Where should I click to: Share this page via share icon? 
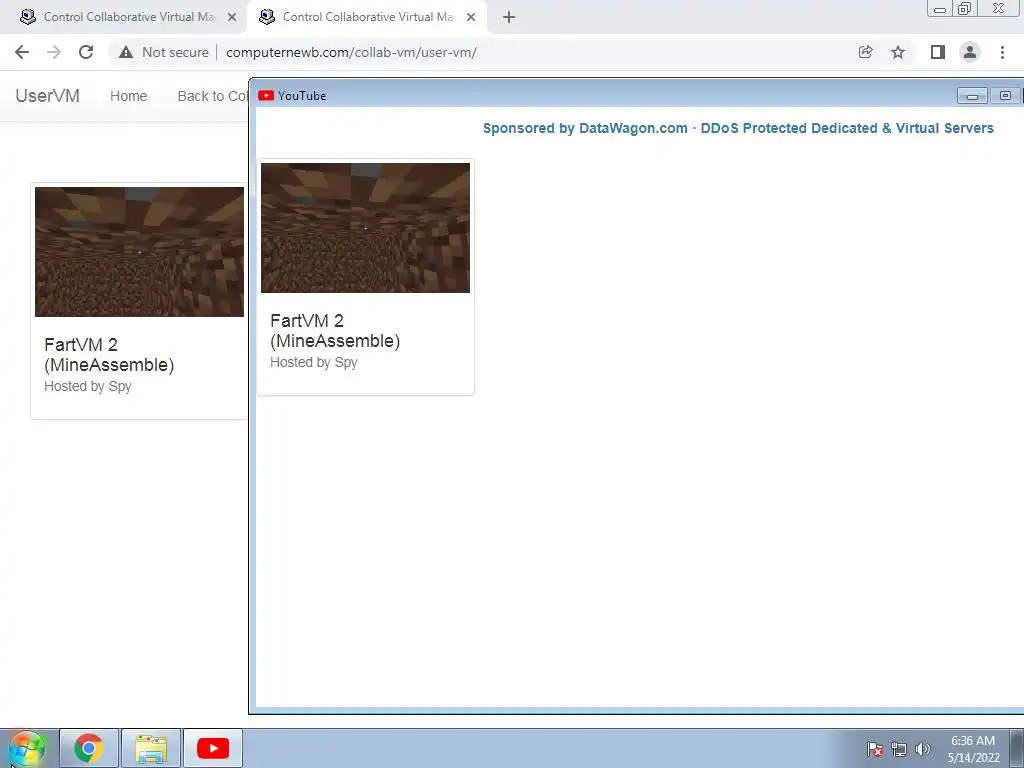[865, 52]
